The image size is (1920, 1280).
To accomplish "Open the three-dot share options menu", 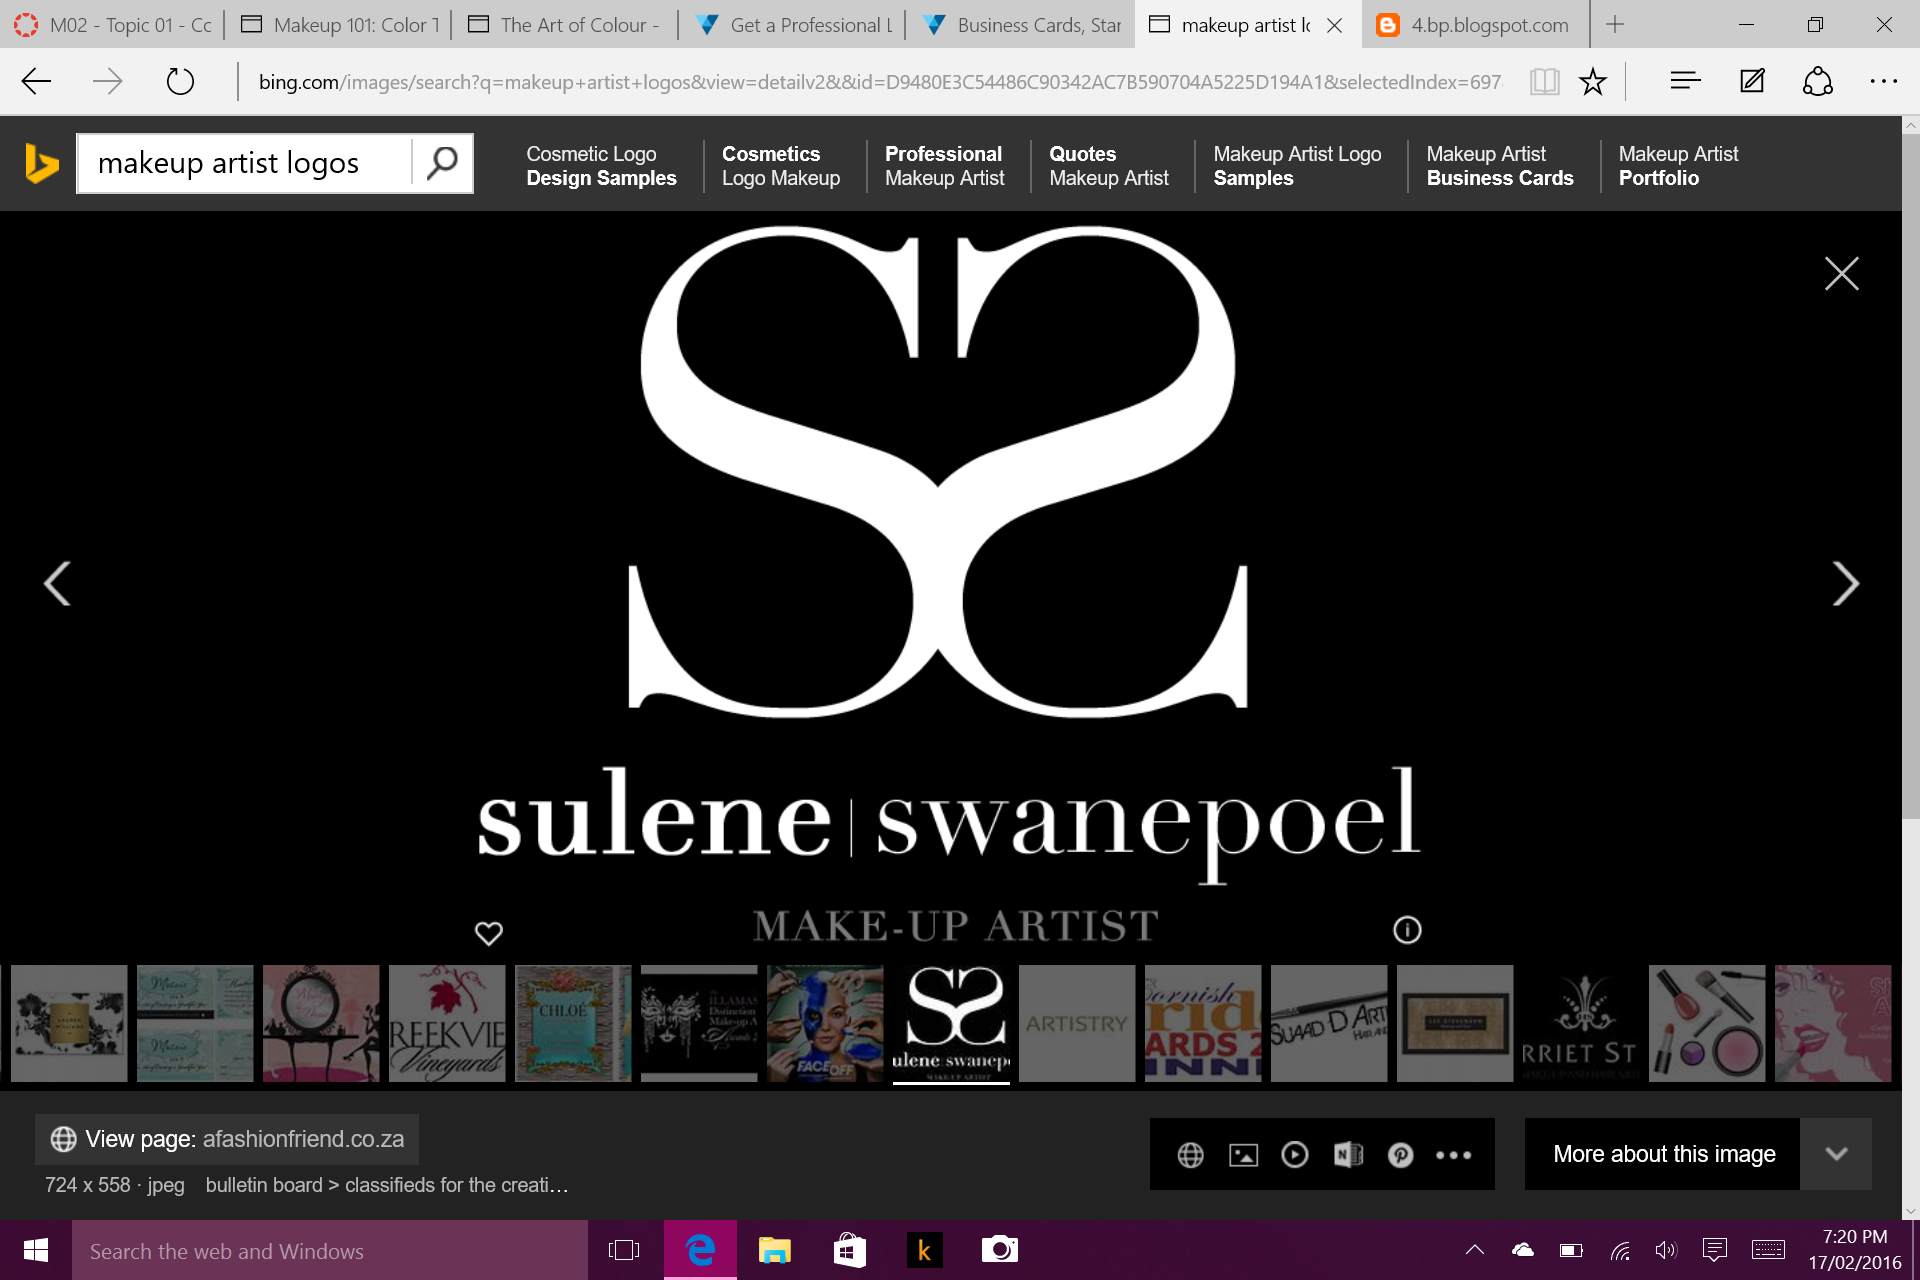I will [x=1453, y=1155].
